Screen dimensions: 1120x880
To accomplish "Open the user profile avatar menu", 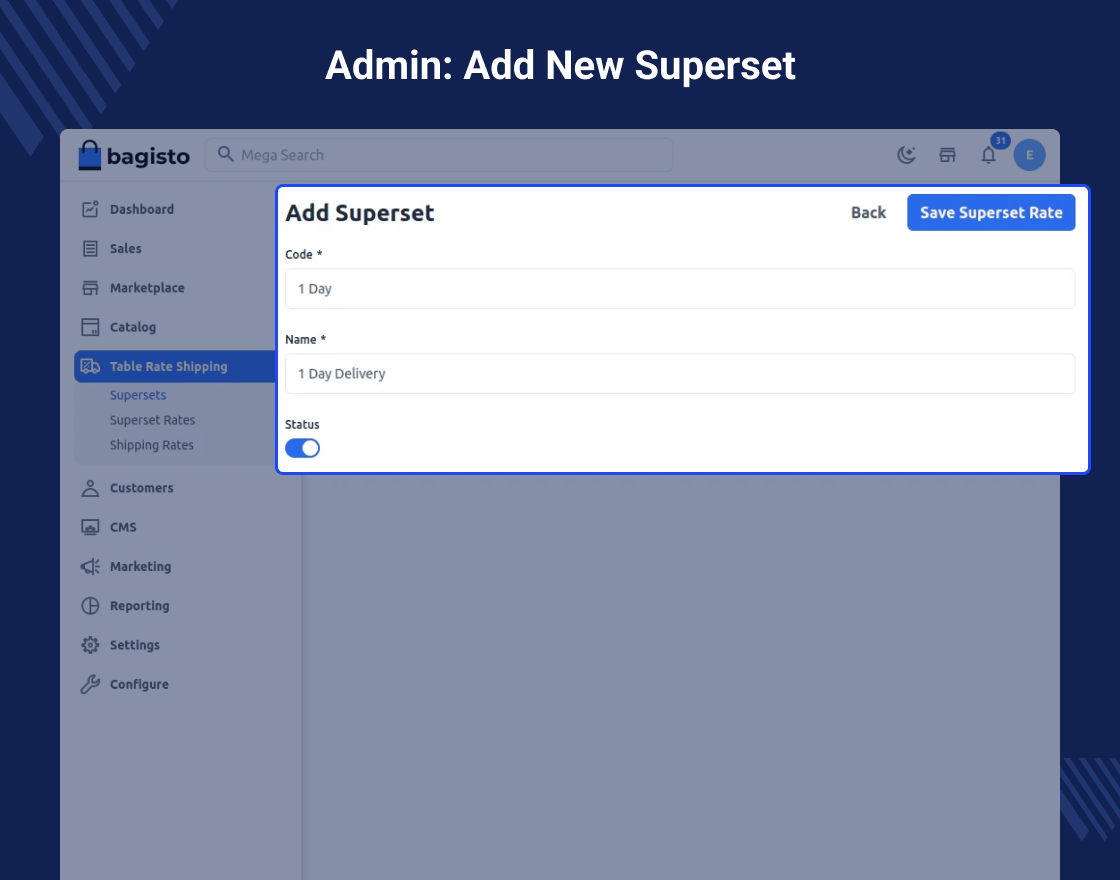I will coord(1029,155).
